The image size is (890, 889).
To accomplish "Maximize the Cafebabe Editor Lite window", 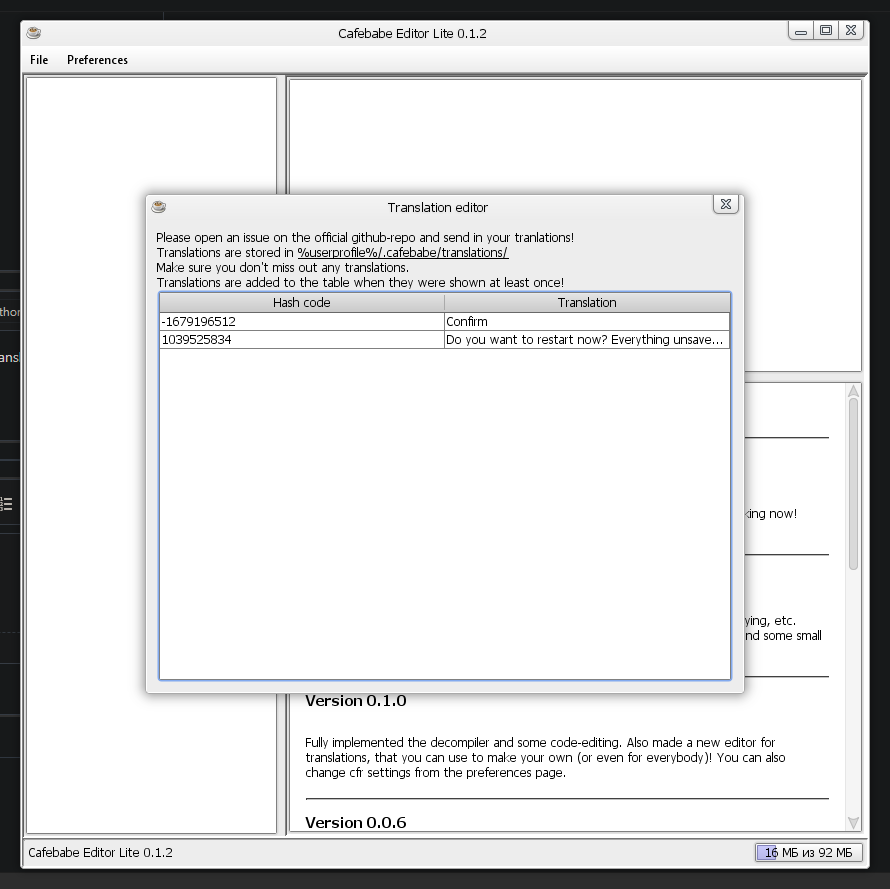I will coord(826,31).
